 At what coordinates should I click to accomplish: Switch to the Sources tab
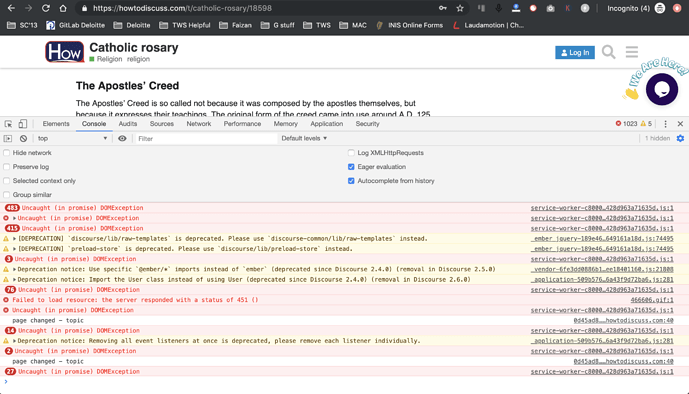coord(162,124)
